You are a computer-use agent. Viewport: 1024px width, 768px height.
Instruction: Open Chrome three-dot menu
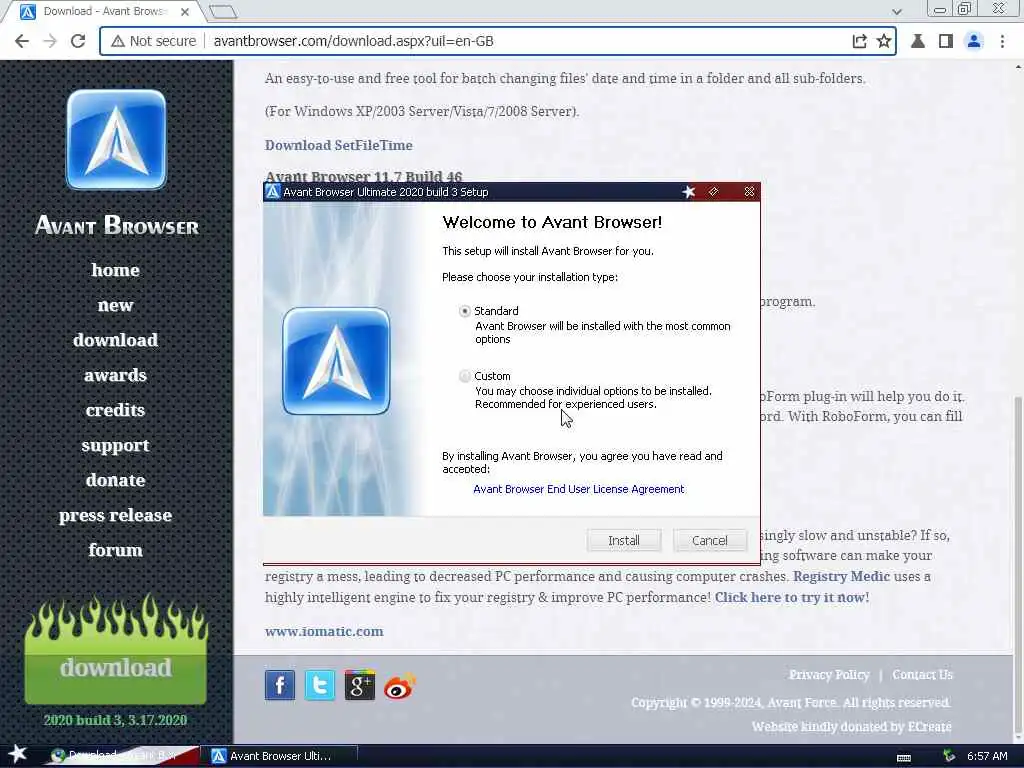[x=1002, y=41]
